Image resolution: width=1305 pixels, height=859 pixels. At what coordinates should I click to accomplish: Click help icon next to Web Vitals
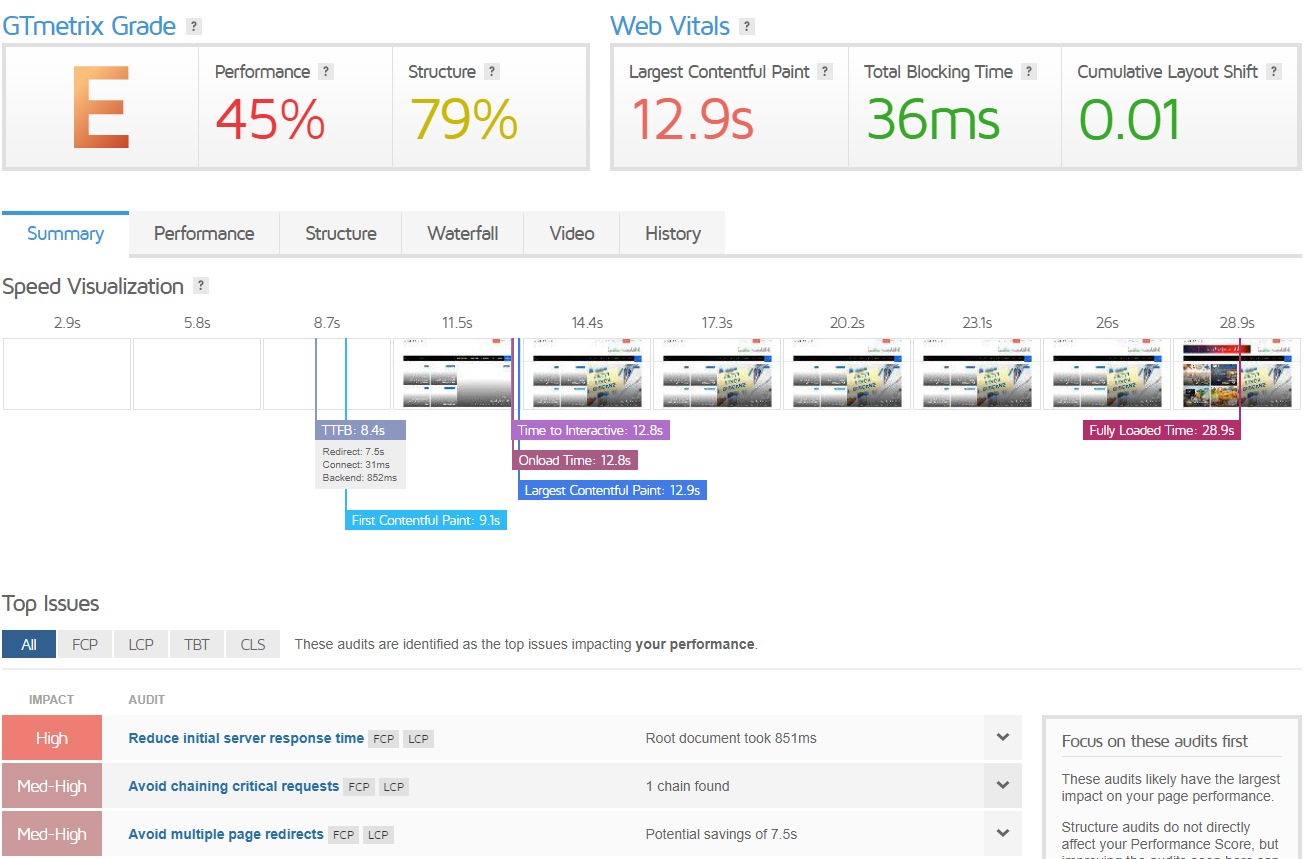(746, 27)
